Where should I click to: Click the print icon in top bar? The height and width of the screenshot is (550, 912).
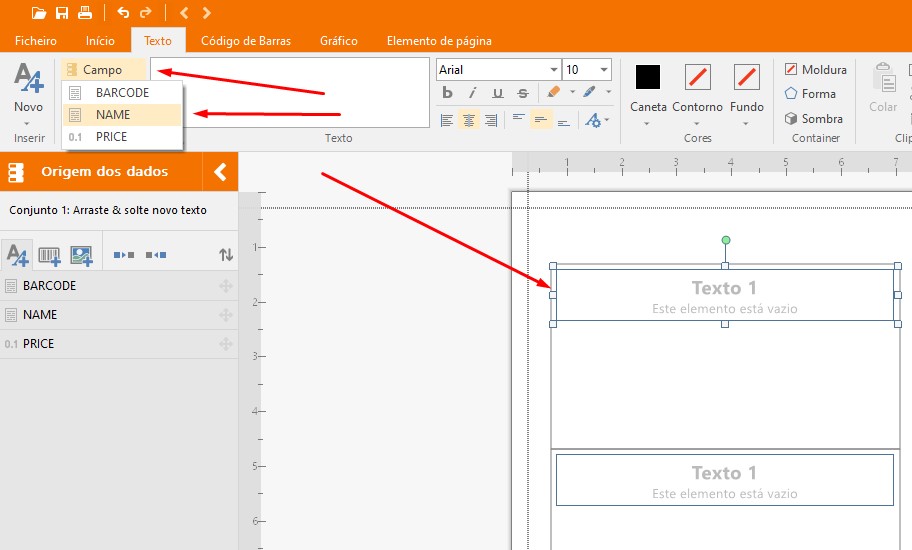point(85,13)
